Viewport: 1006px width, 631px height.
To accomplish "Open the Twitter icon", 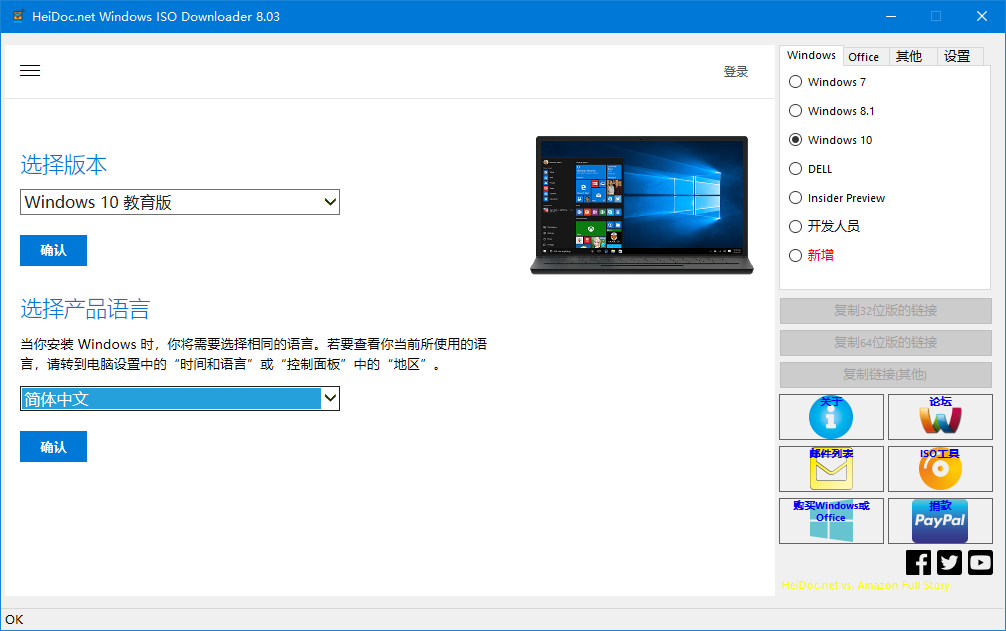I will tap(948, 562).
